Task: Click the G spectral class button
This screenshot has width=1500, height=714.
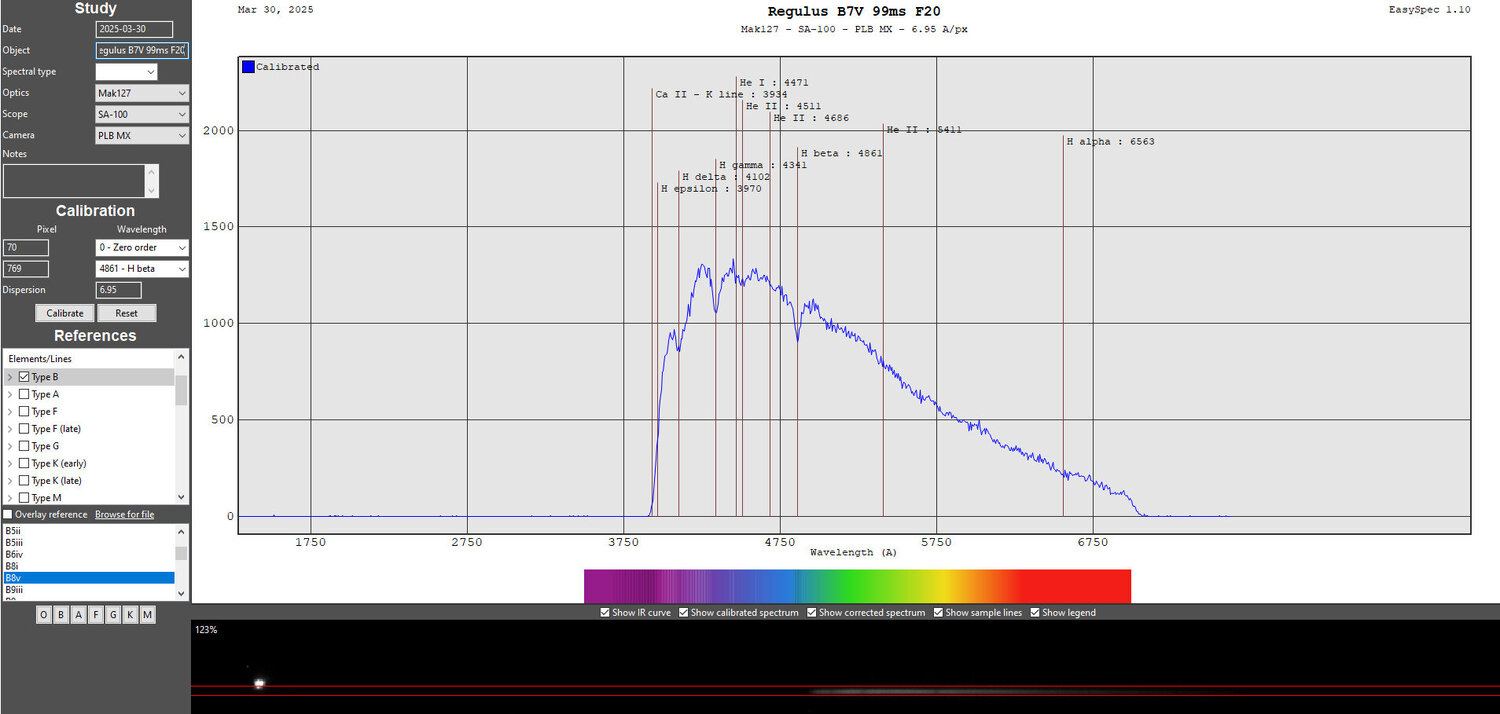Action: tap(113, 615)
